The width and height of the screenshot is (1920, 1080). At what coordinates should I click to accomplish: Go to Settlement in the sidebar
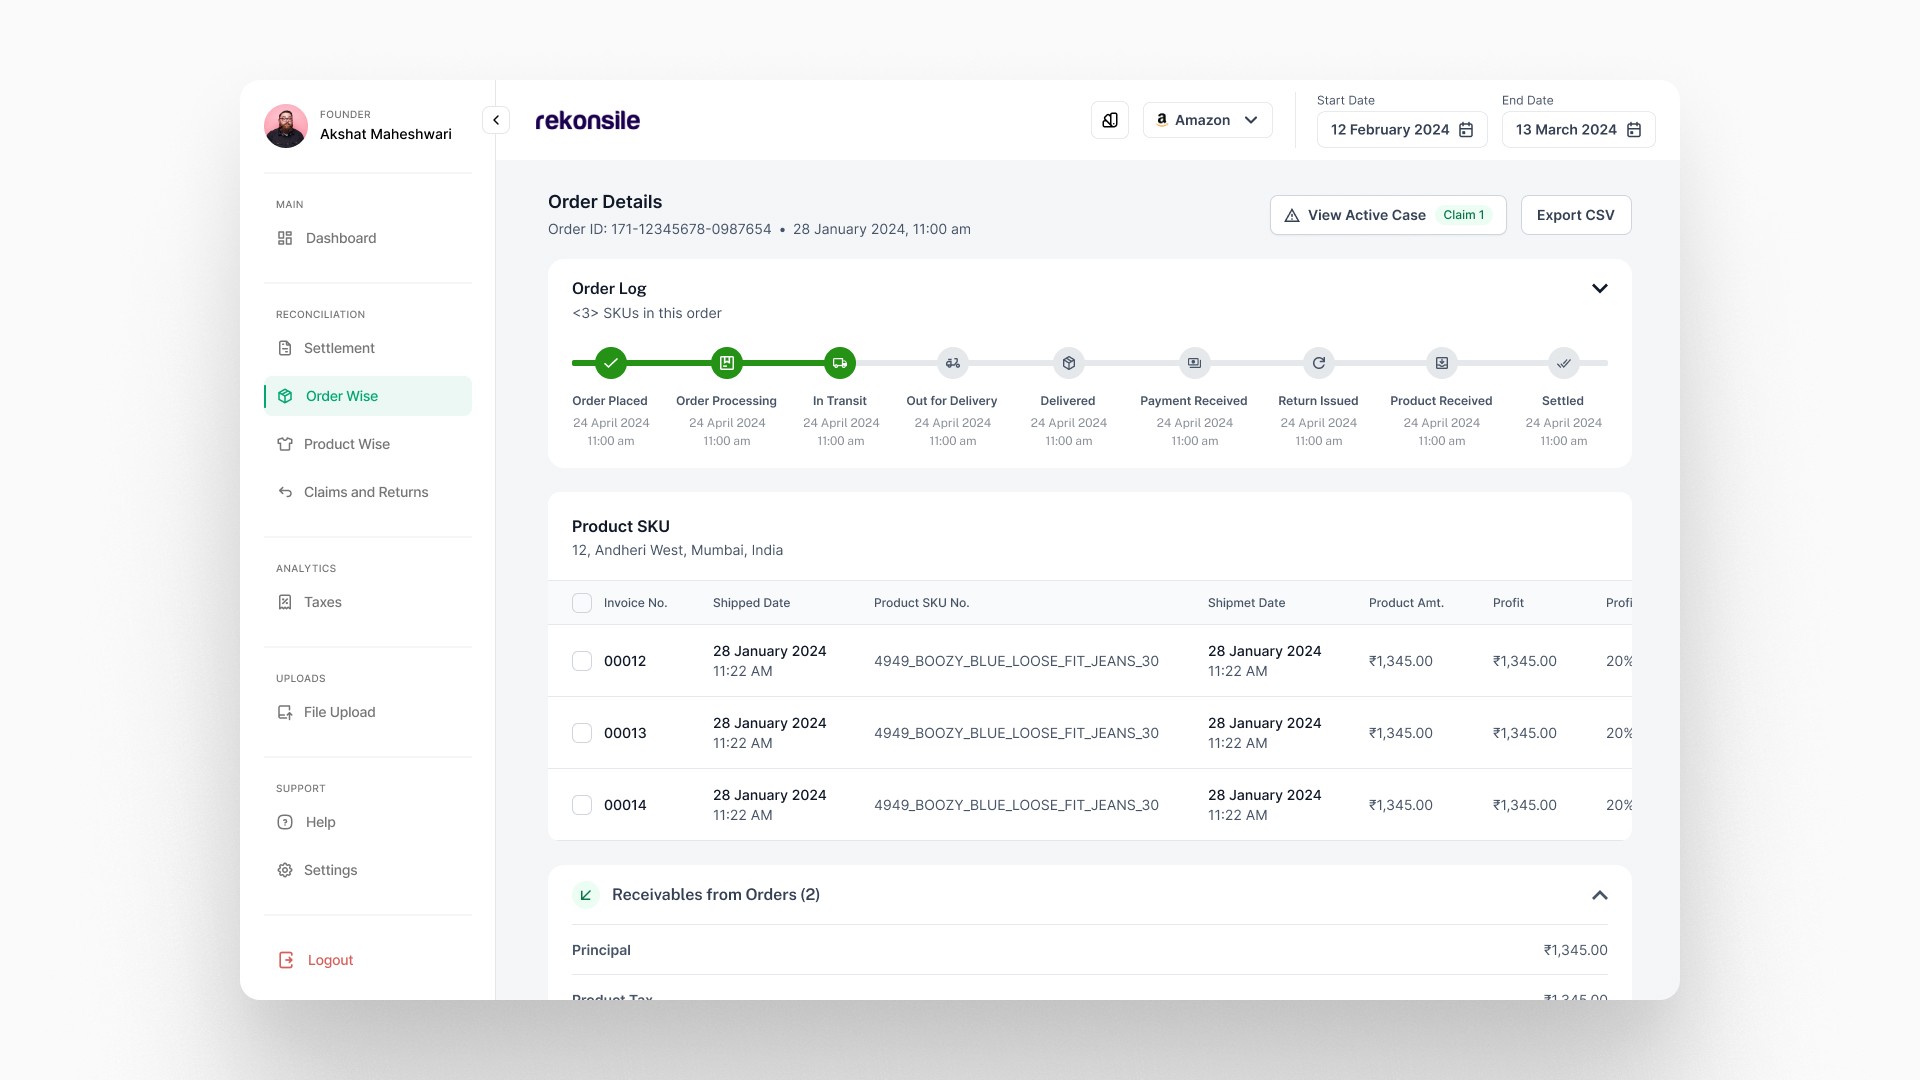tap(339, 348)
